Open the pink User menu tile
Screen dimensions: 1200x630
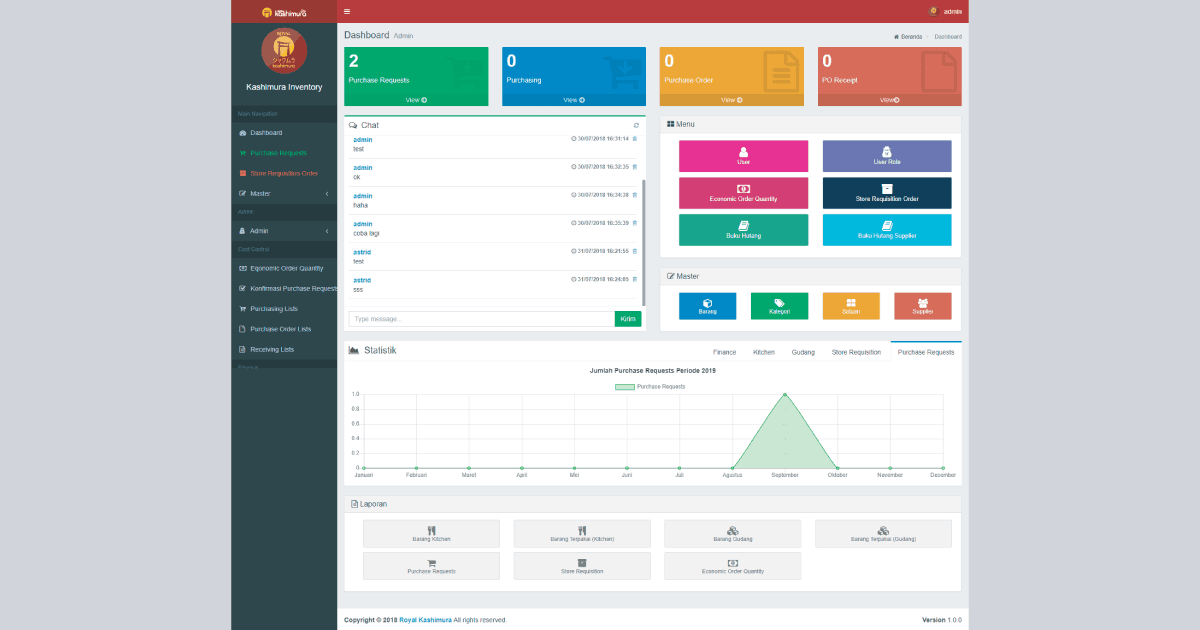(x=743, y=156)
